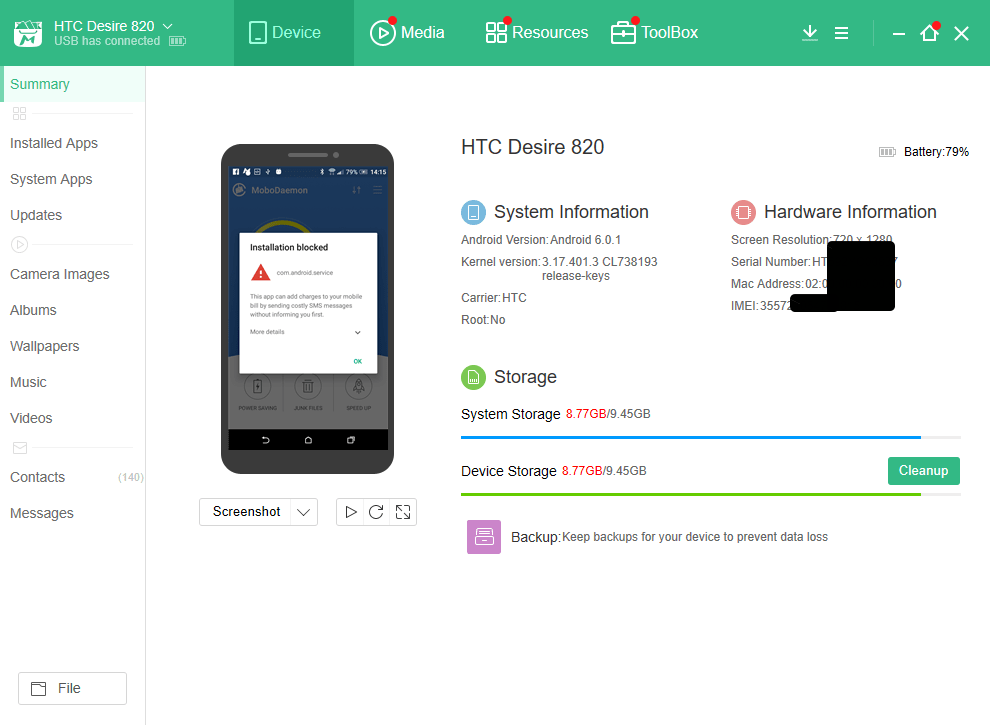The image size is (990, 725).
Task: Click the Hardware Information chip icon
Action: pos(744,212)
